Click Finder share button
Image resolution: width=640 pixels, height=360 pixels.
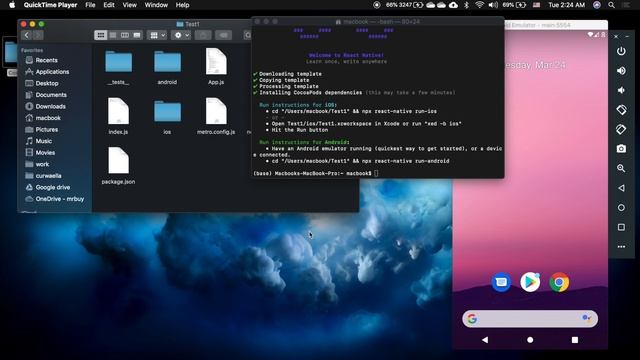pyautogui.click(x=203, y=35)
